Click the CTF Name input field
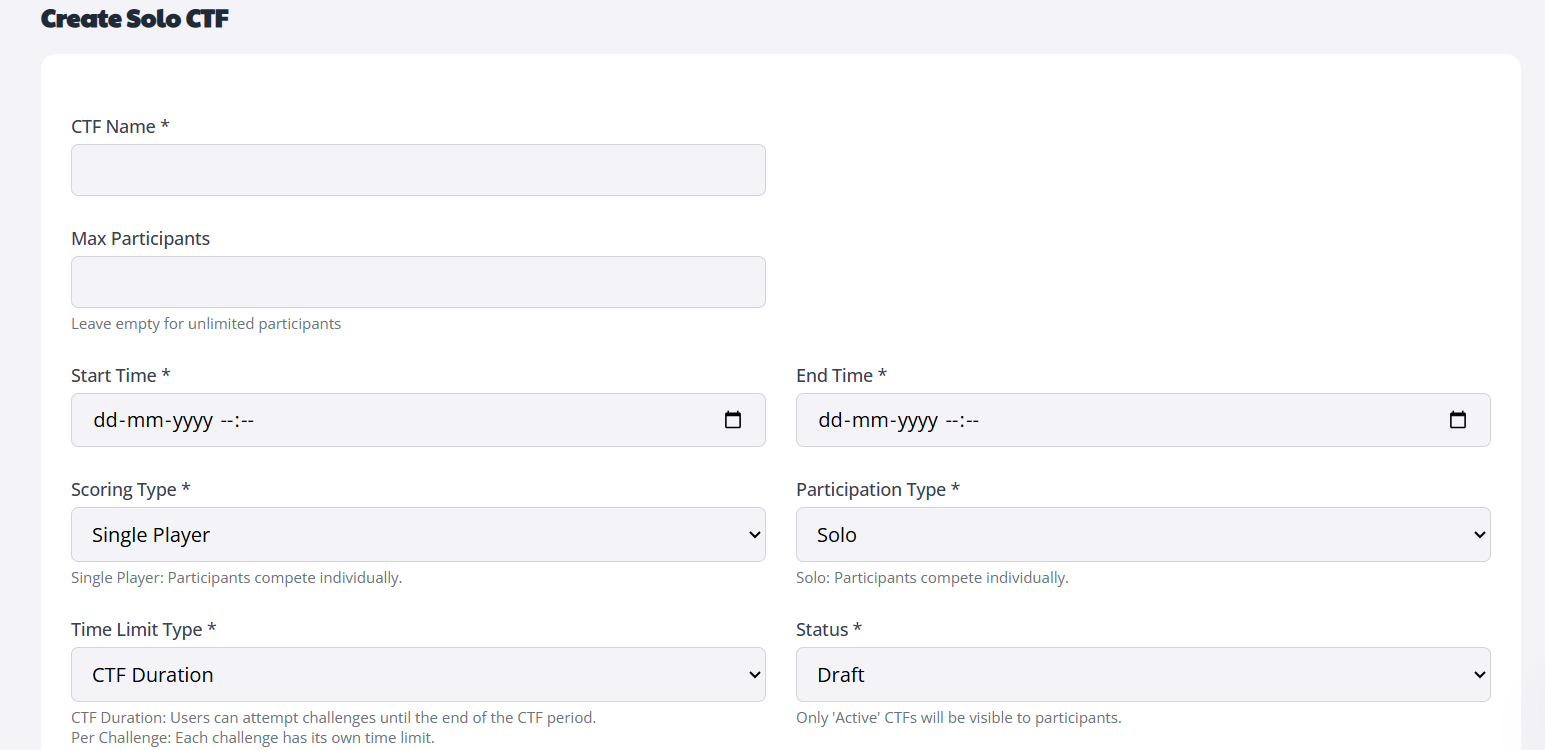Screen dimensions: 1545x750 pyautogui.click(x=417, y=169)
